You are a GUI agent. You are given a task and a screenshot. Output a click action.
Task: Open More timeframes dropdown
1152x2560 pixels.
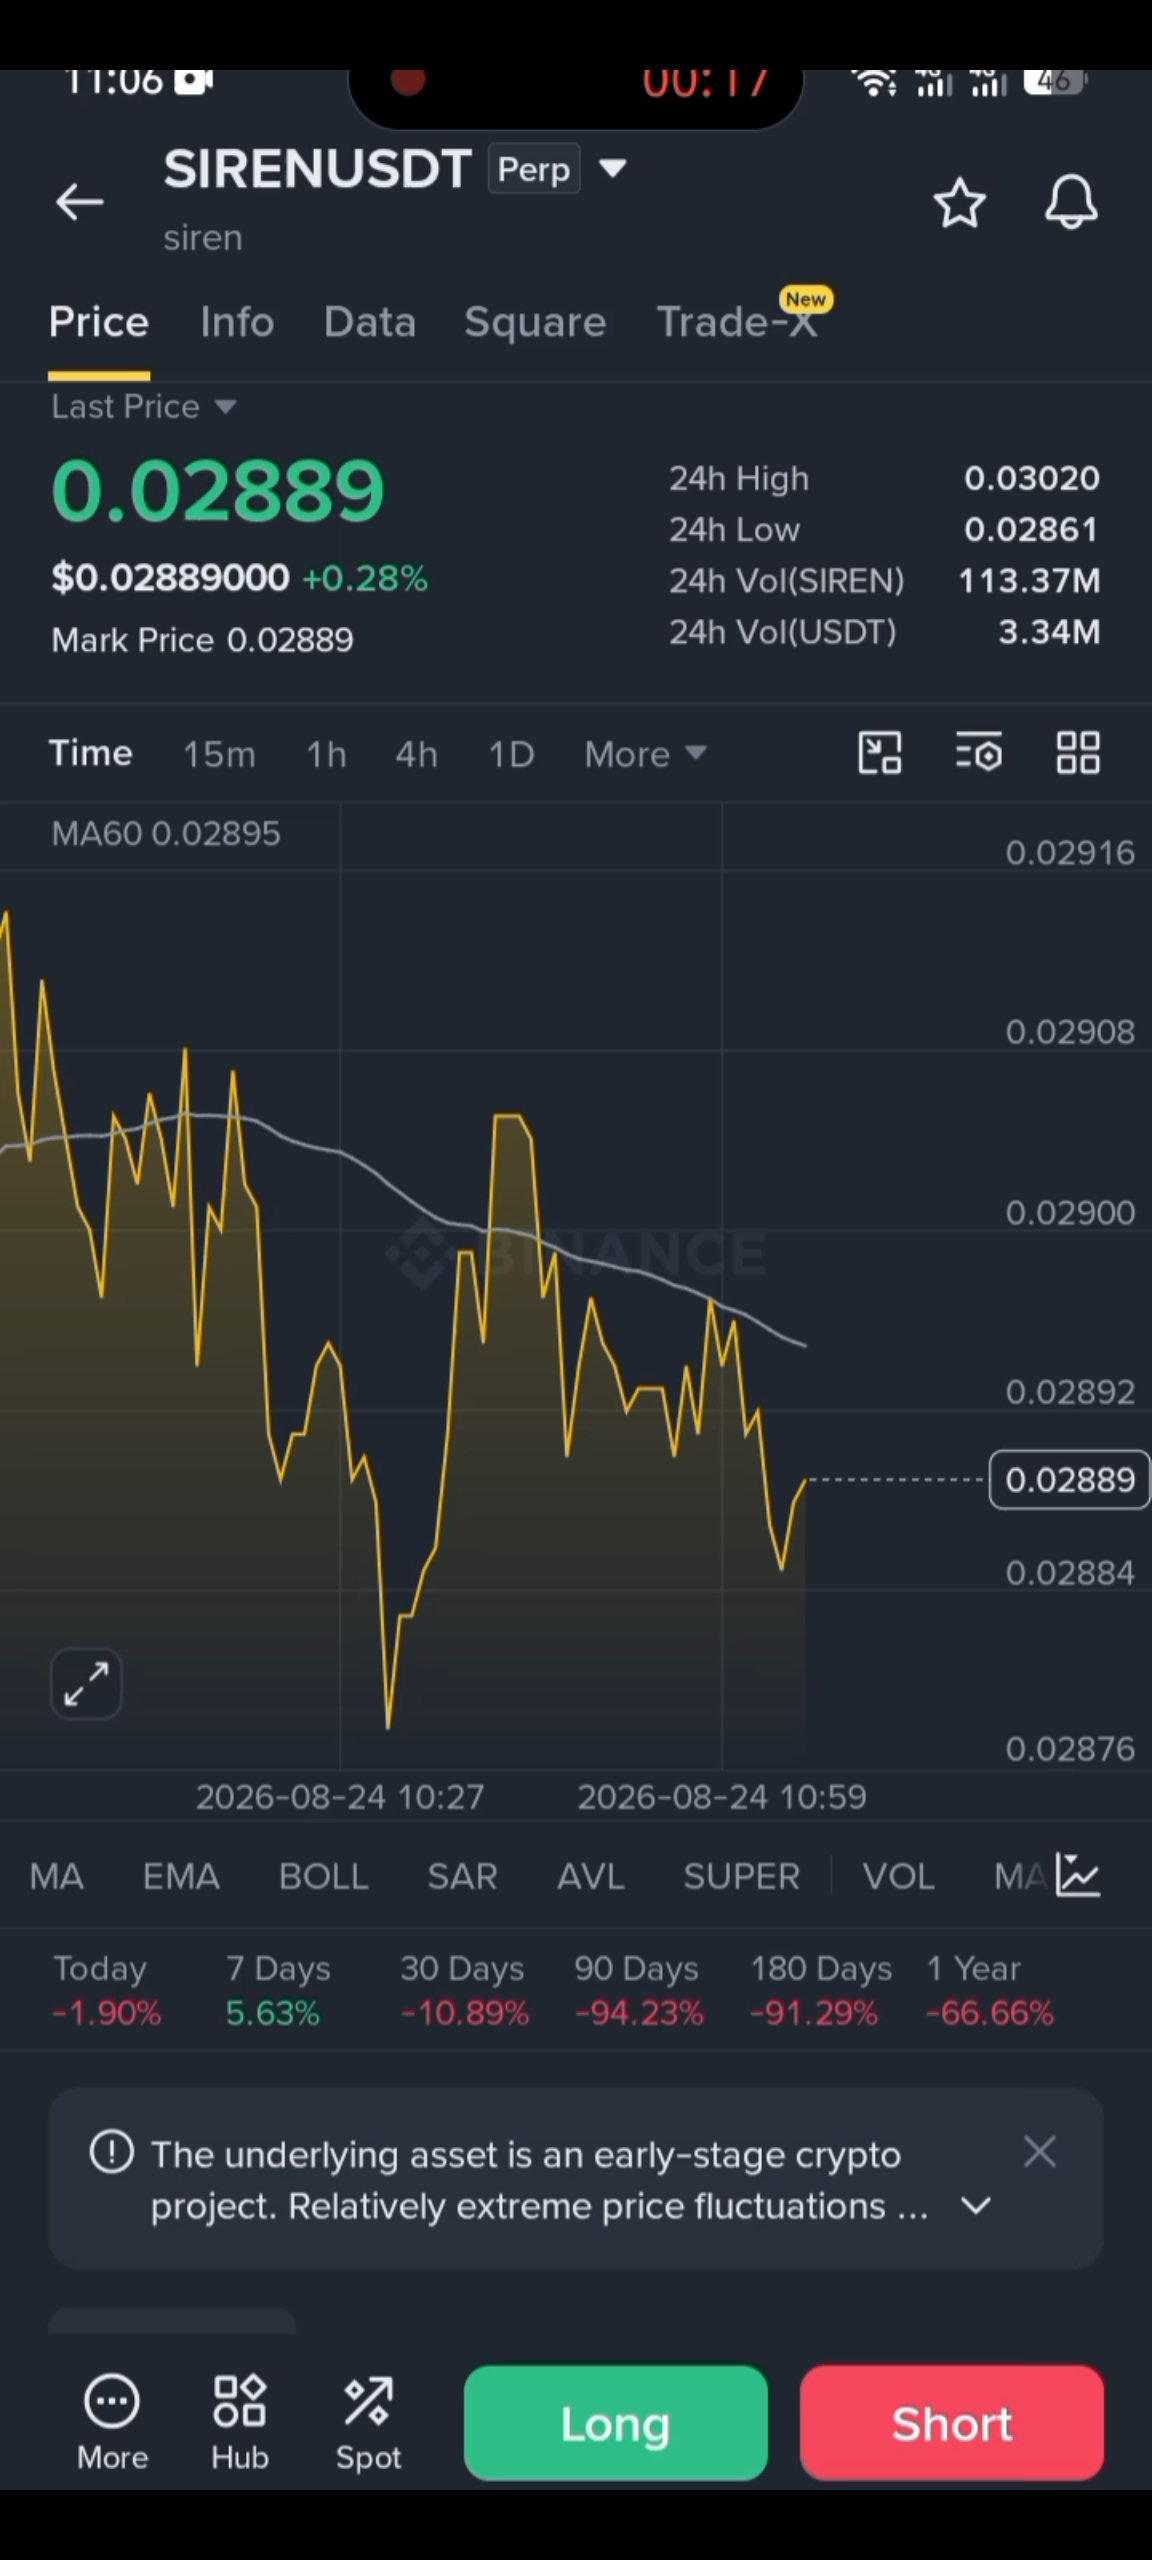645,754
